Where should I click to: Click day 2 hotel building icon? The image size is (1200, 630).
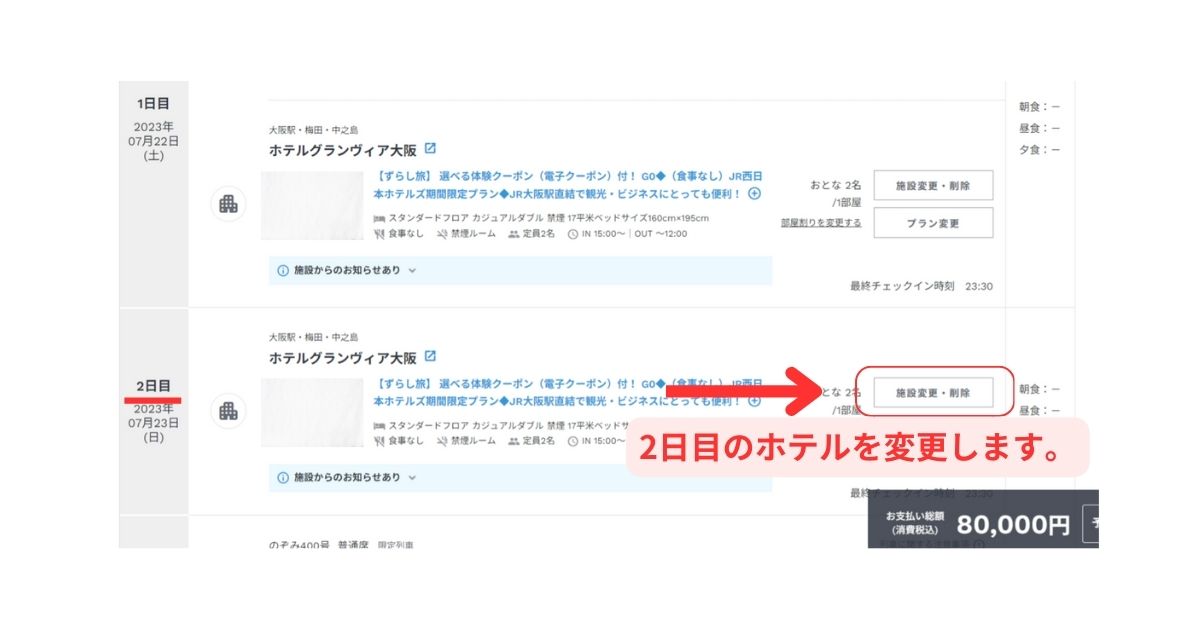click(228, 411)
